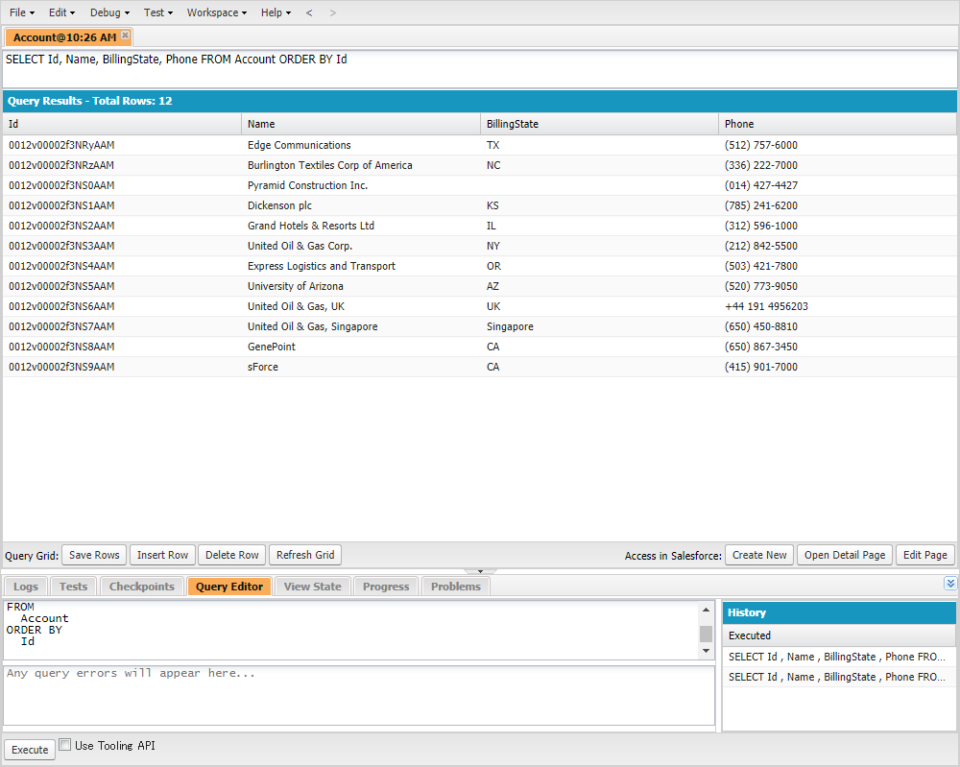The height and width of the screenshot is (767, 960).
Task: Sort by the Id column header
Action: click(x=122, y=124)
